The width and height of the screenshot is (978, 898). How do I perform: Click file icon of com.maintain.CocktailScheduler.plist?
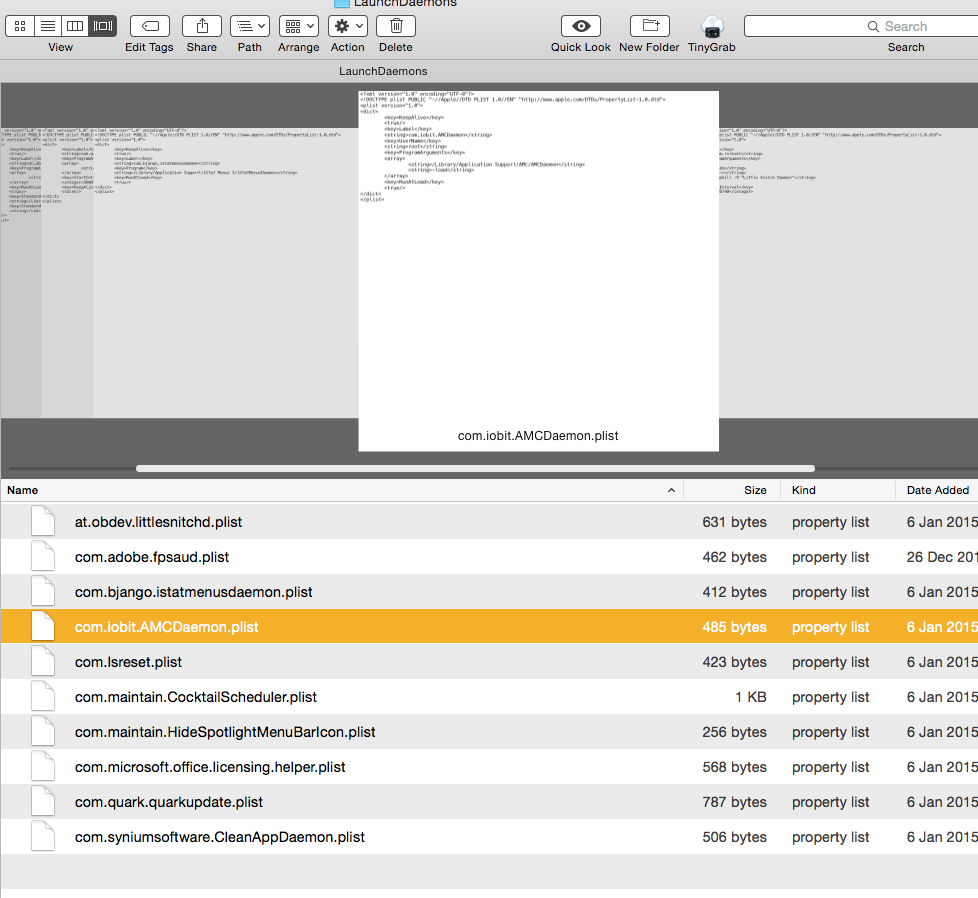(43, 696)
